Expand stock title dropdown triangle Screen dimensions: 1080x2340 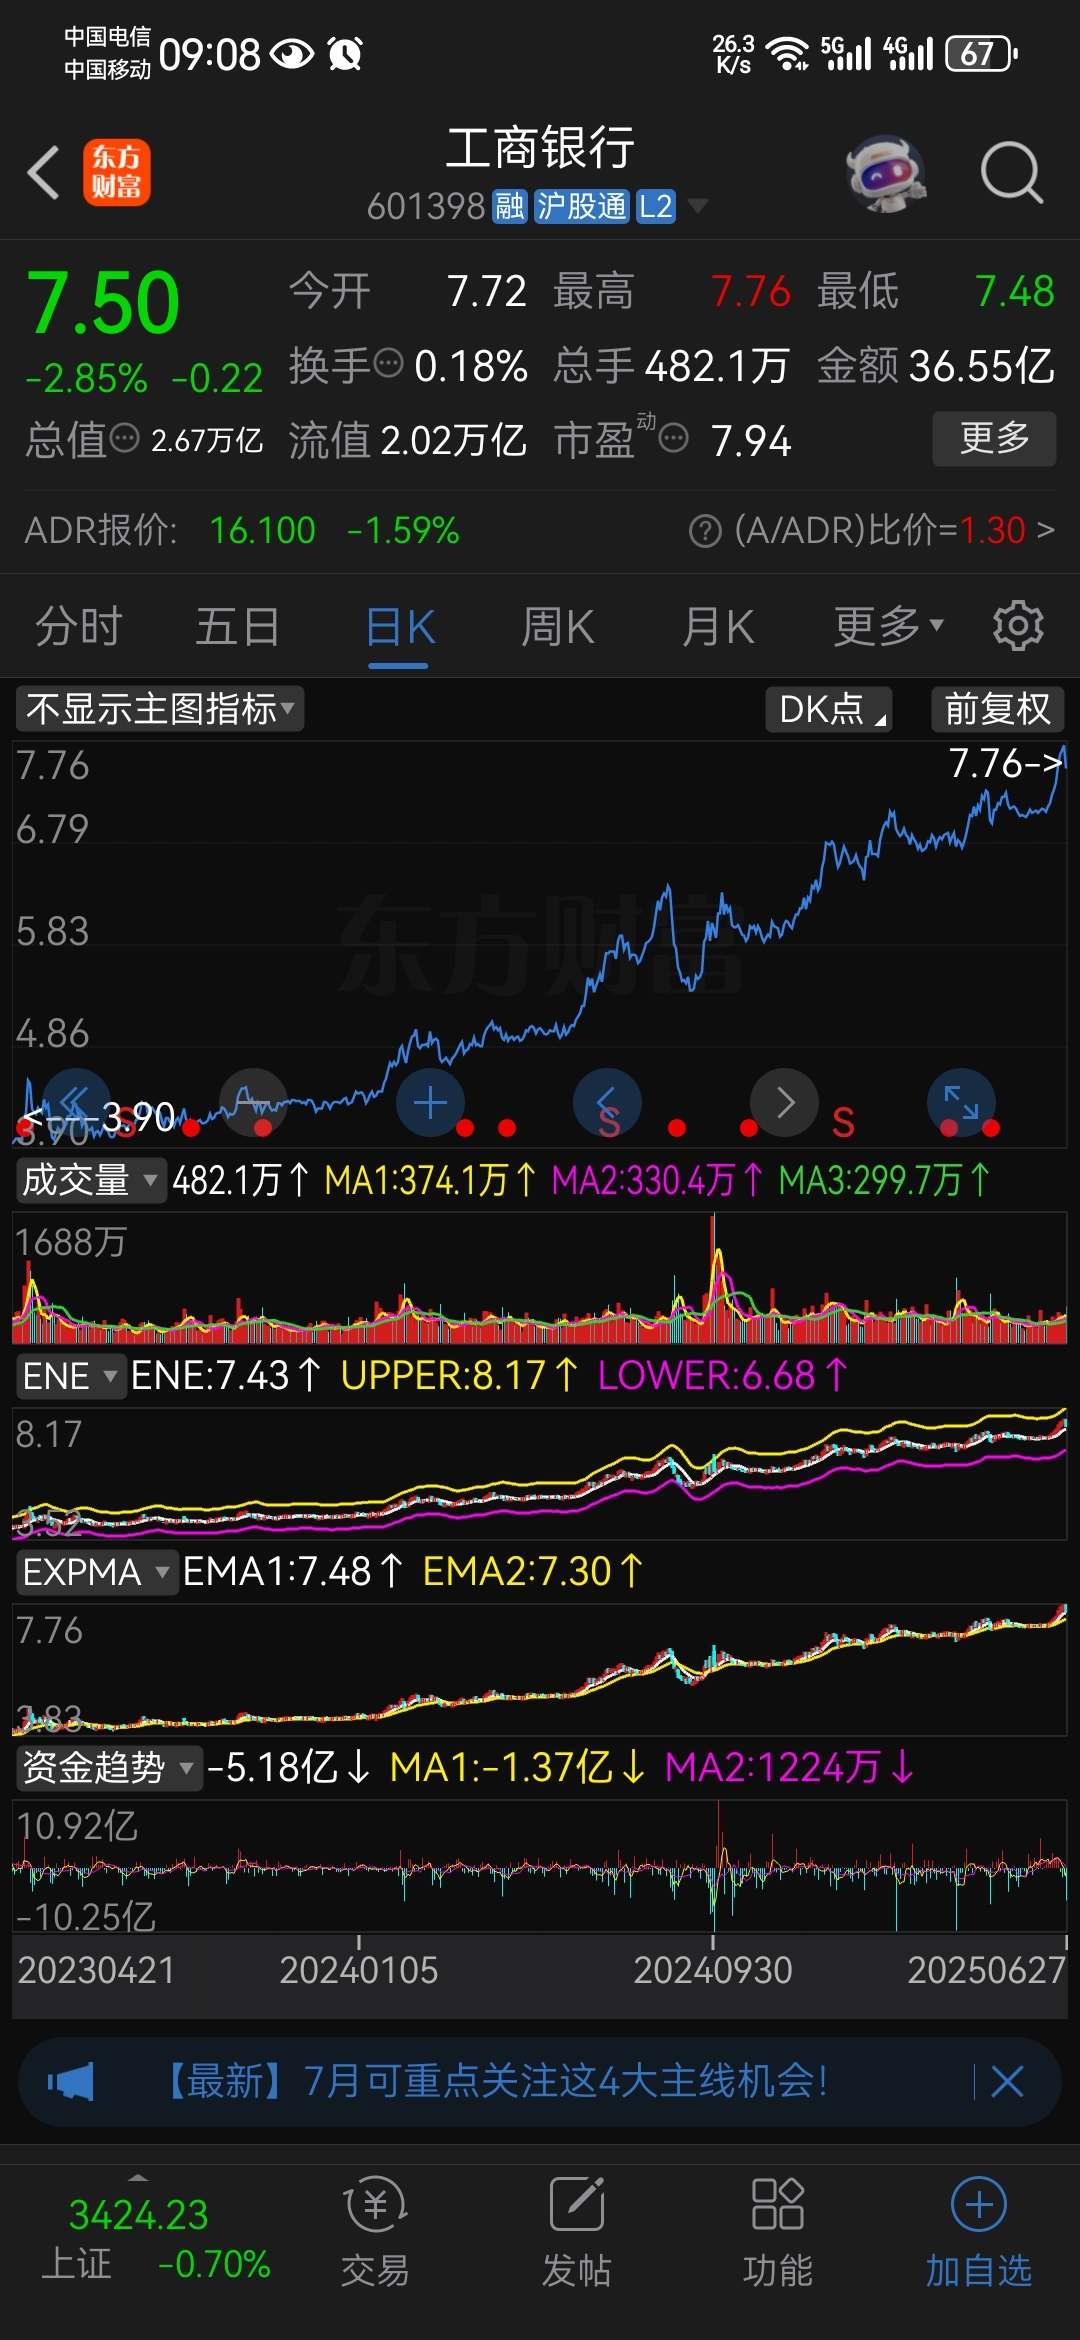point(698,206)
